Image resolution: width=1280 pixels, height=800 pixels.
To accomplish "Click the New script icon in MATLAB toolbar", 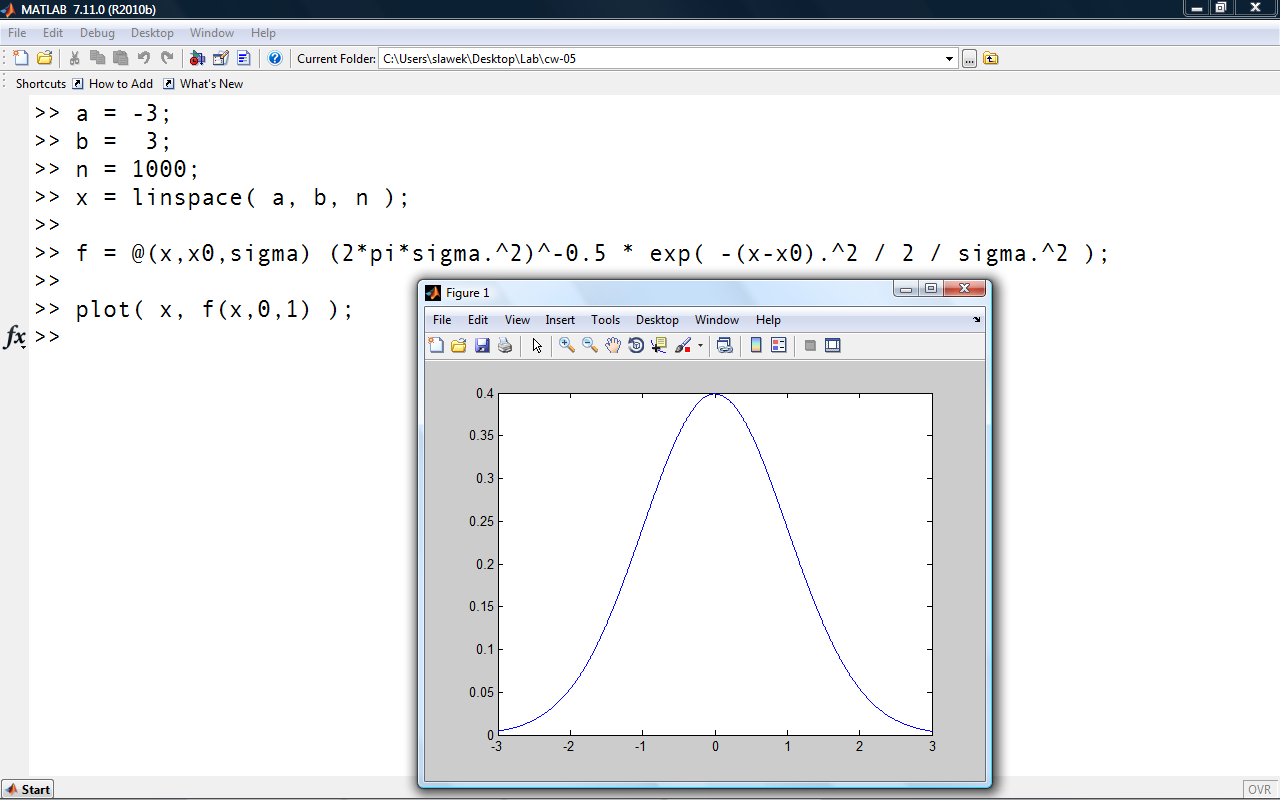I will [20, 58].
